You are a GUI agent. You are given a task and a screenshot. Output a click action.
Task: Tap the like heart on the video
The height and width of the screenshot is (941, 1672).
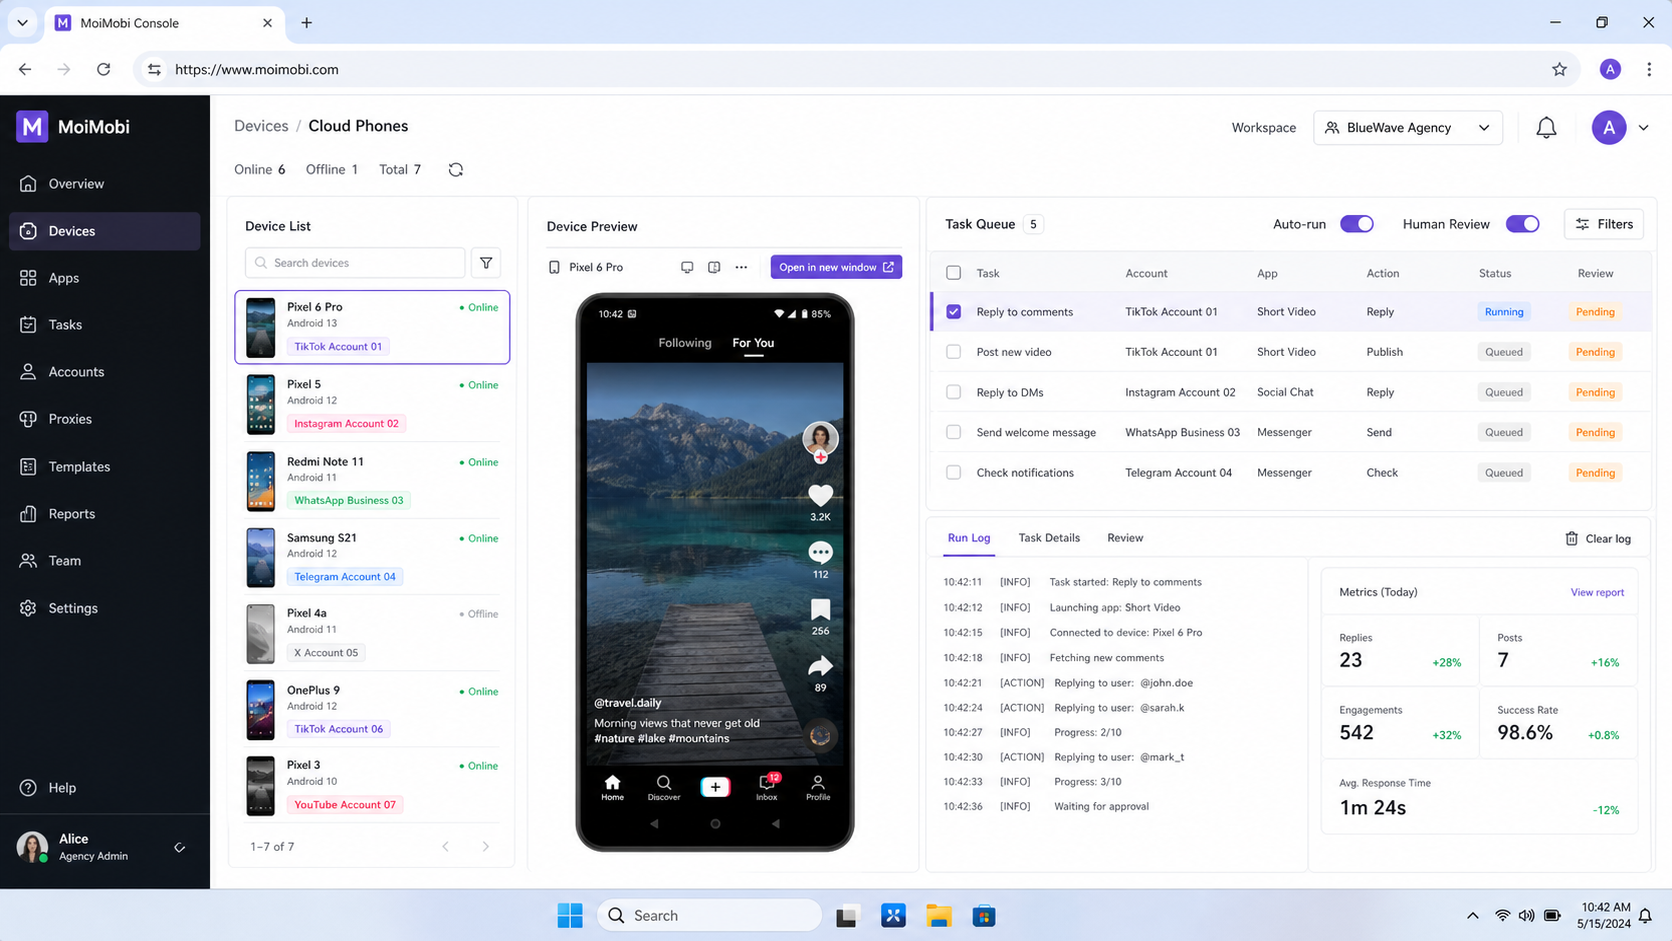(x=820, y=495)
